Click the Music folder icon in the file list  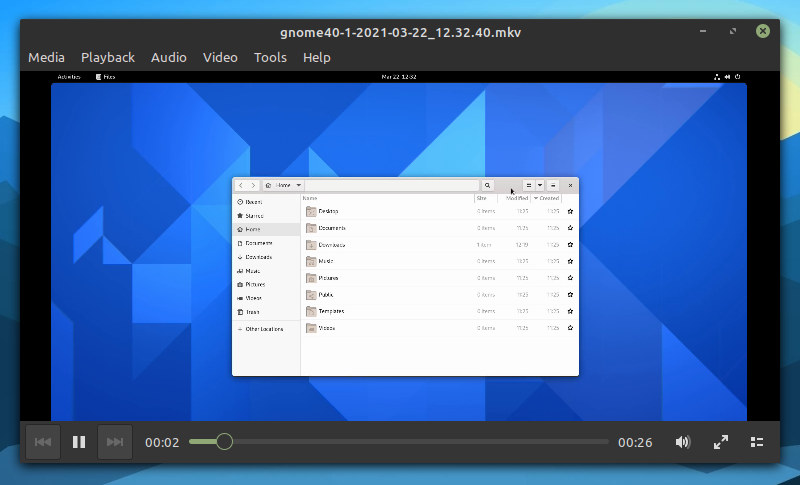(x=311, y=261)
